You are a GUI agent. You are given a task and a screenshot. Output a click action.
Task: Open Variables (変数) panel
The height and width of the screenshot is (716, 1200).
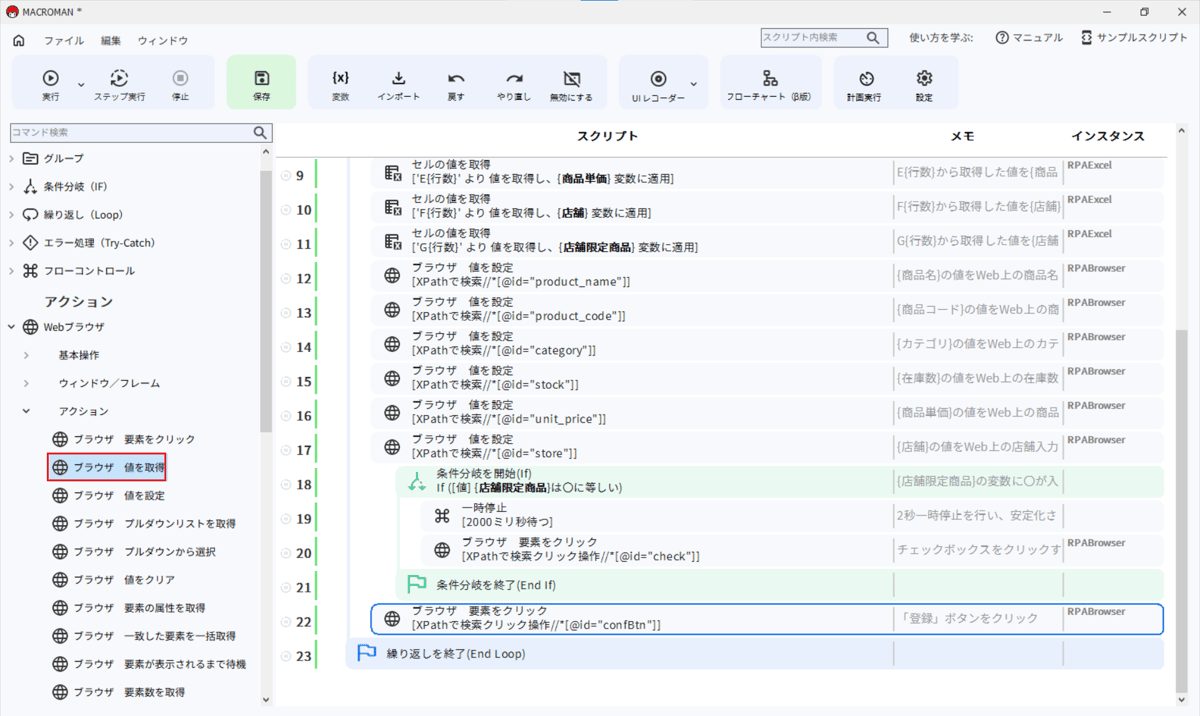click(341, 83)
